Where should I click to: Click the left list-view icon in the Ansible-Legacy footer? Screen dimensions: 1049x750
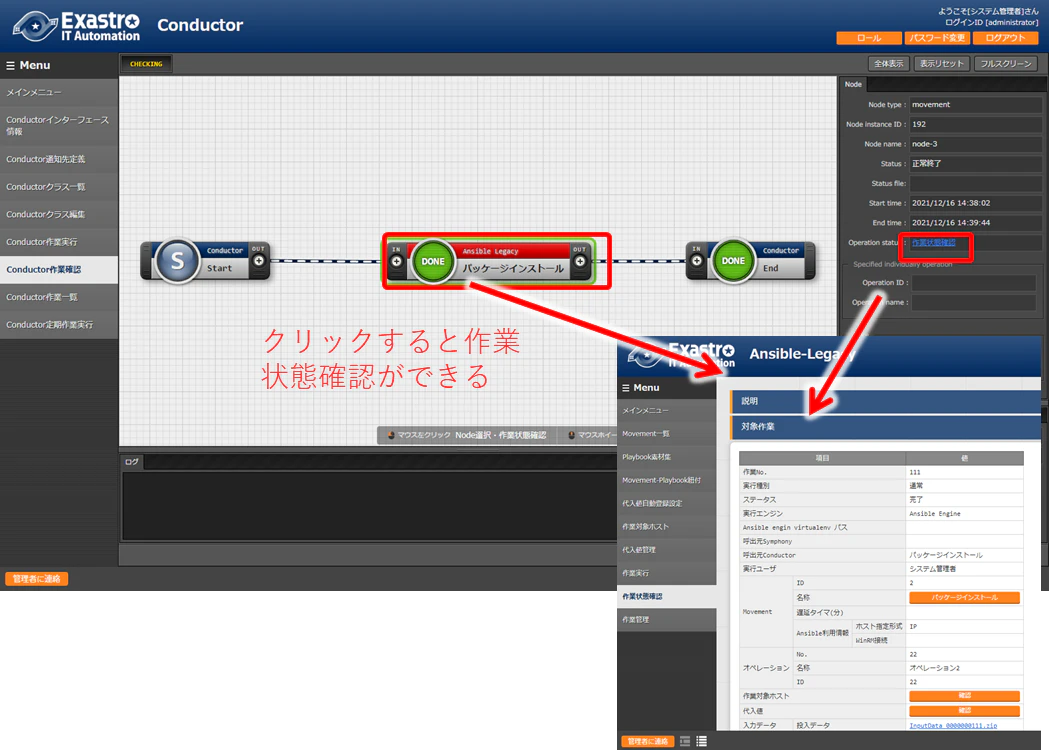pos(685,741)
